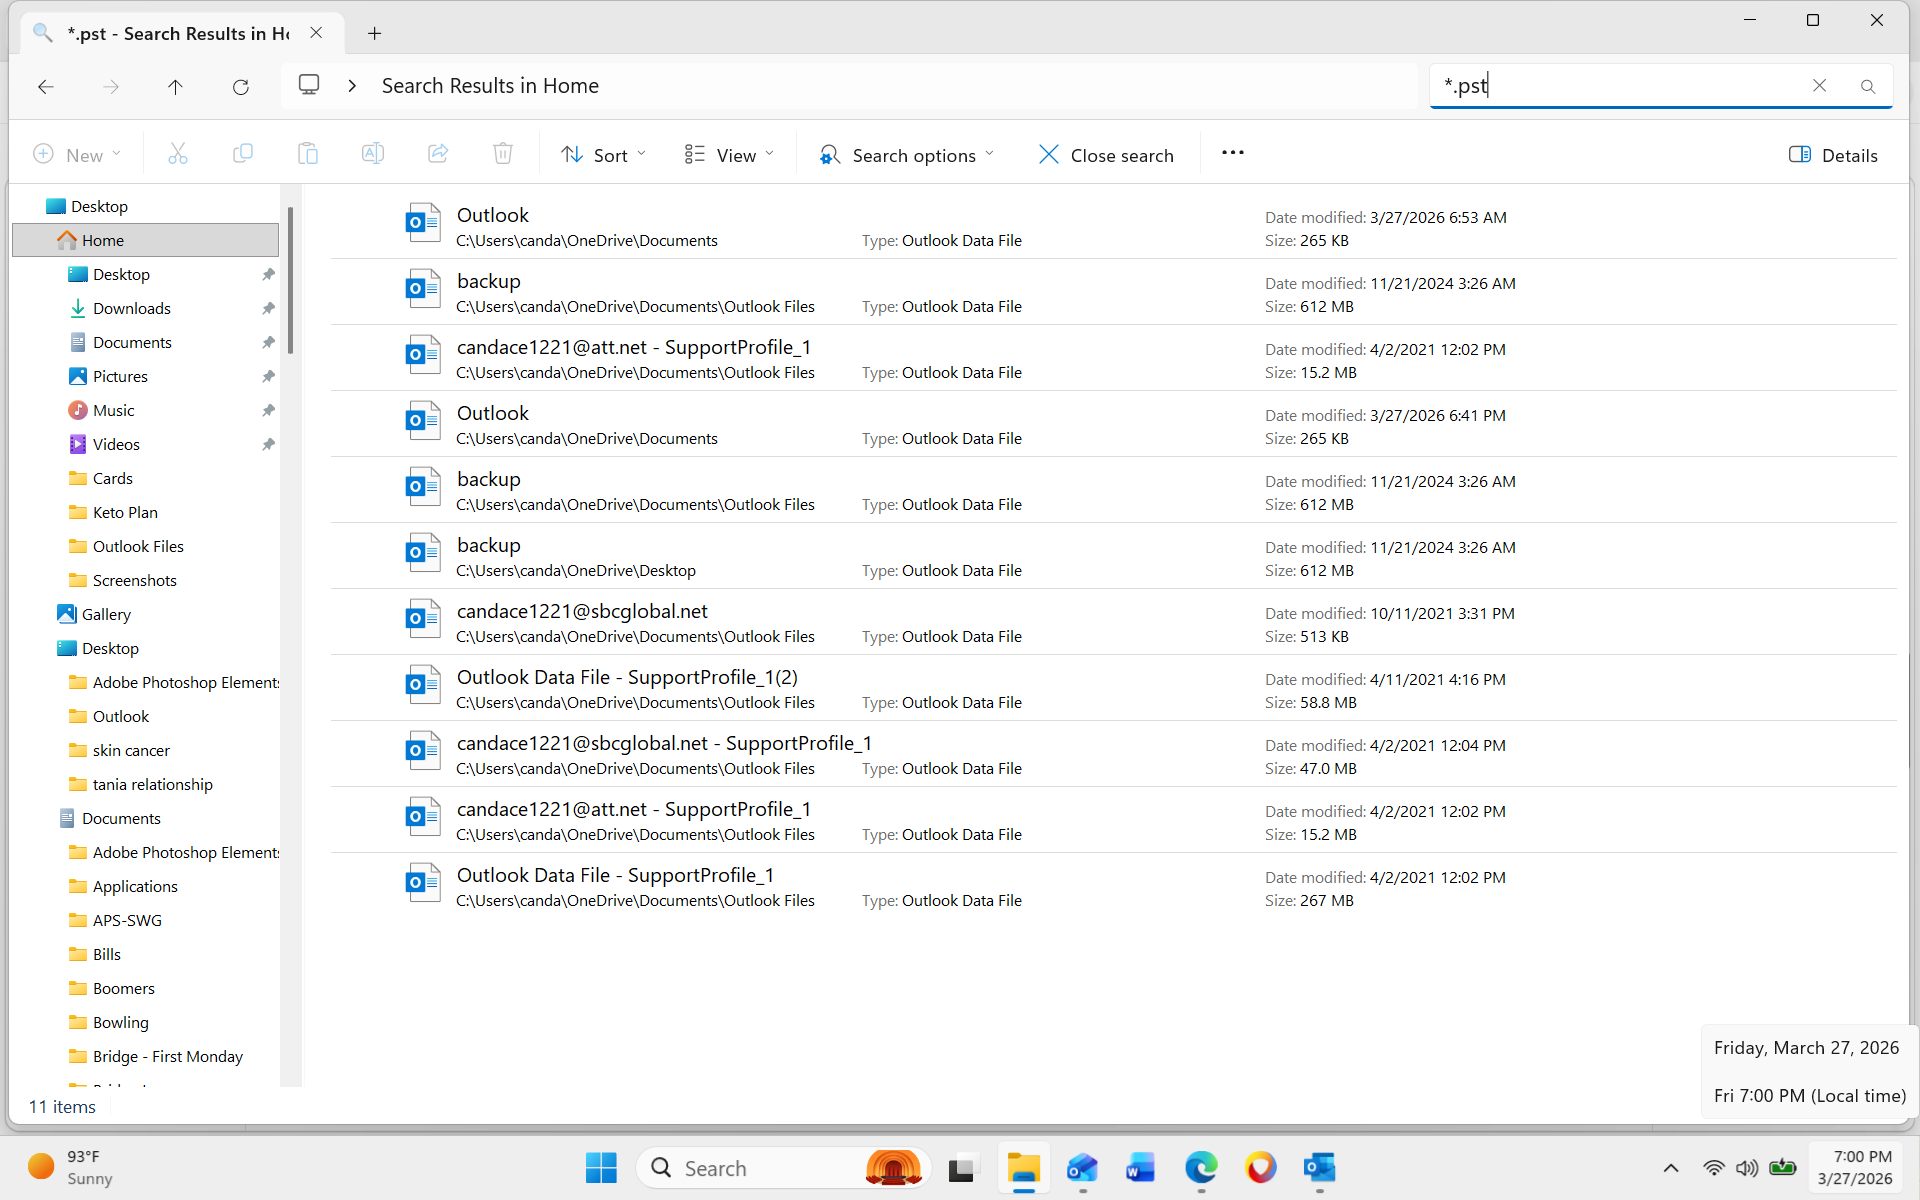This screenshot has width=1920, height=1200.
Task: Click the navigation pane scrollbar
Action: click(x=290, y=280)
